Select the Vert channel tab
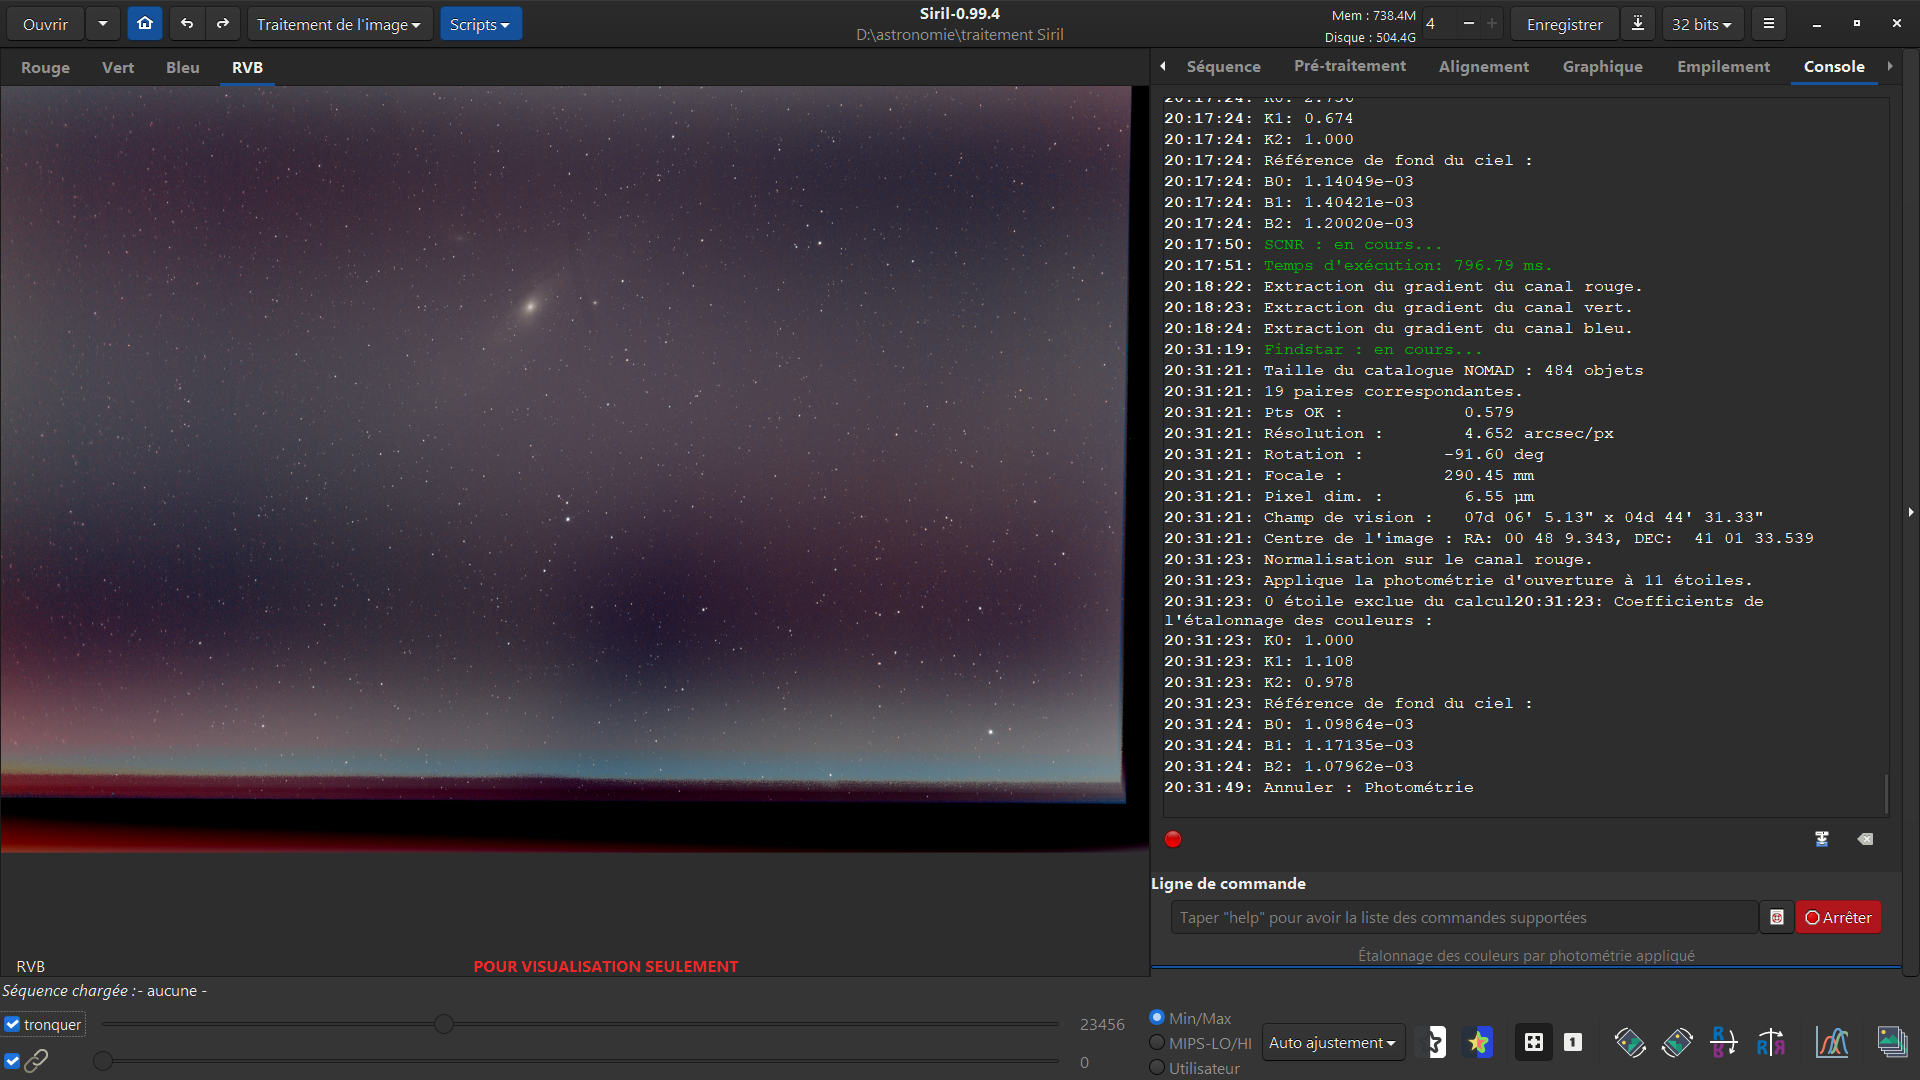Viewport: 1920px width, 1080px height. 118,68
